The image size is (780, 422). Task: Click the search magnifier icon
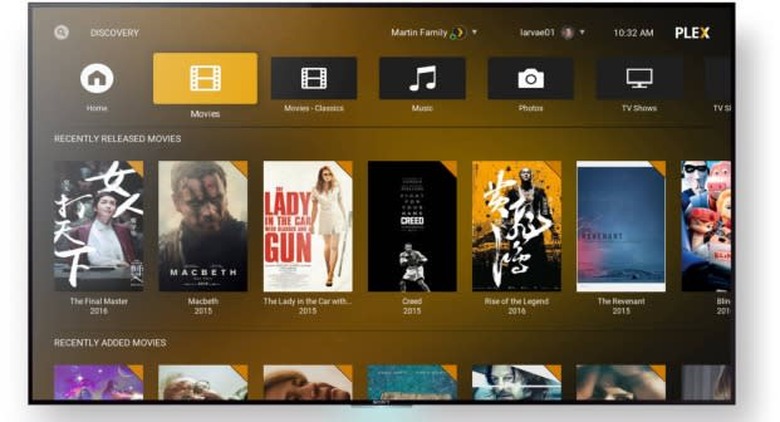(x=61, y=32)
